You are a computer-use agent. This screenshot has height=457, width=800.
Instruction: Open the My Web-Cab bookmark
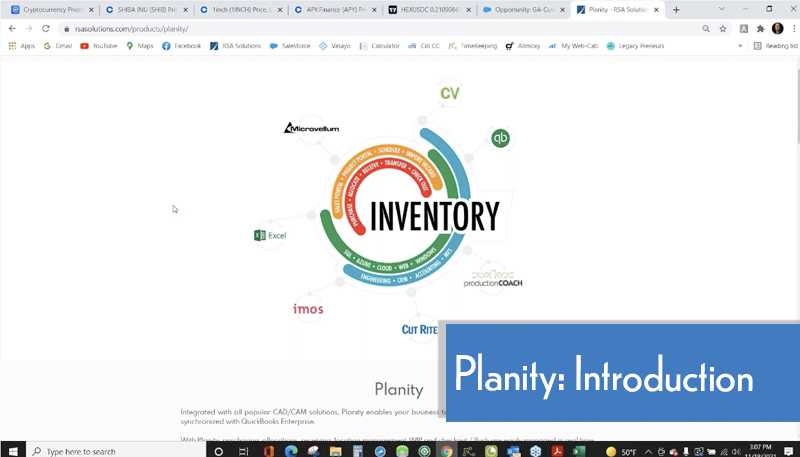coord(573,46)
